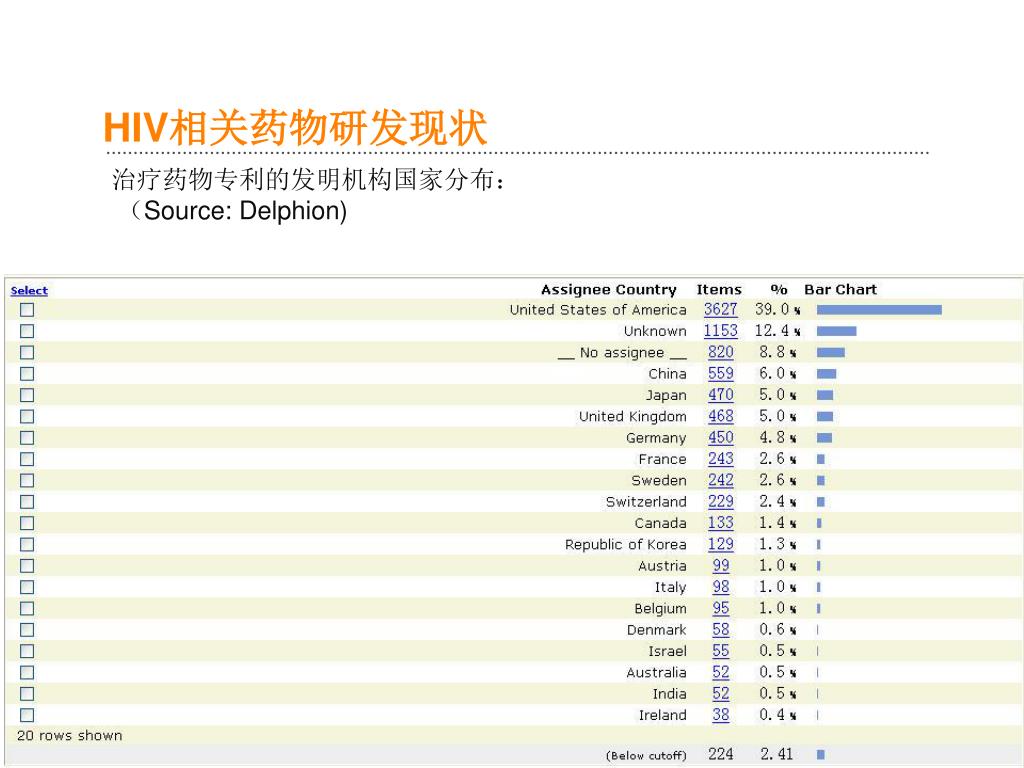Click the 'Republic of Korea' country label
Viewport: 1024px width, 768px height.
click(x=626, y=545)
